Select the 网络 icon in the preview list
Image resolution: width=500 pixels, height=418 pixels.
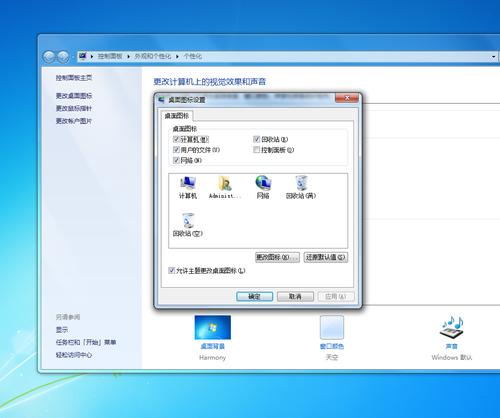click(263, 188)
